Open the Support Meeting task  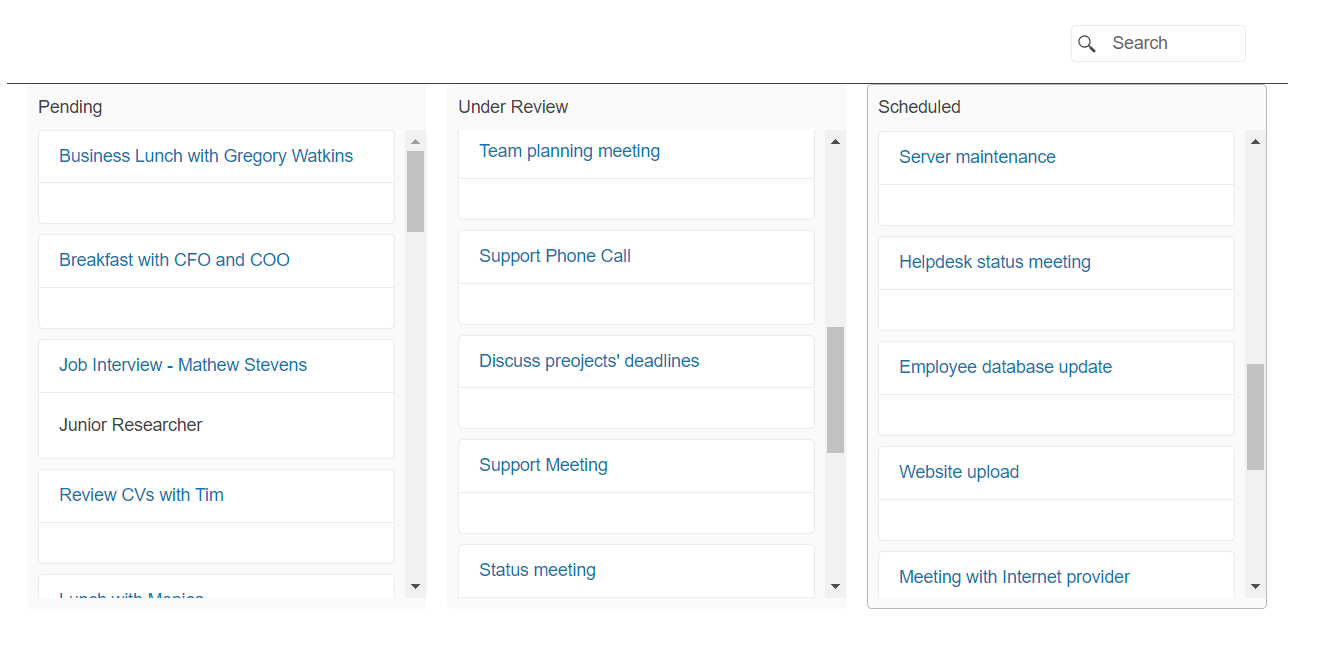(x=543, y=464)
